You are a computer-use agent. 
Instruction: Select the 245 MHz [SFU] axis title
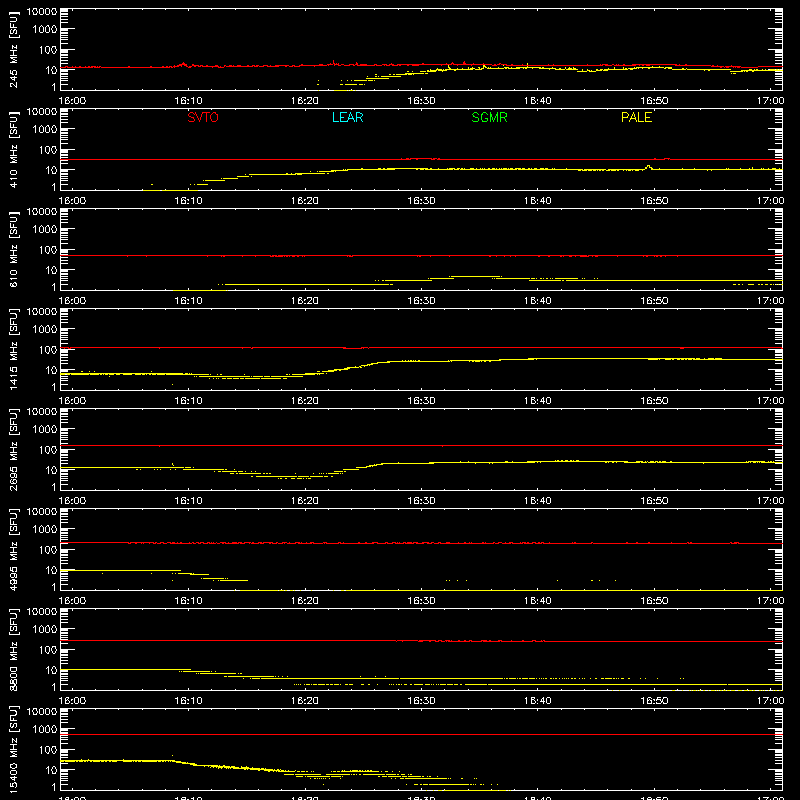(x=14, y=49)
